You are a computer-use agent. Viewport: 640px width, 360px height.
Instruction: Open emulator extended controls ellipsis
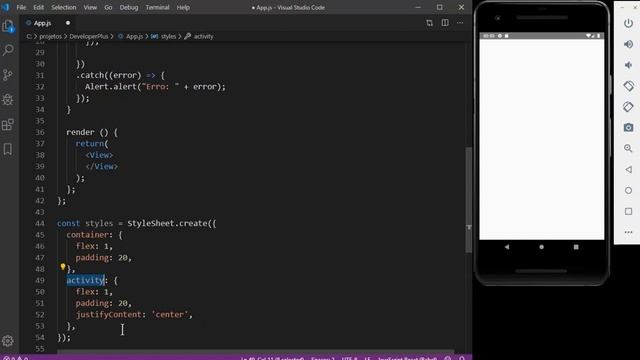[628, 232]
